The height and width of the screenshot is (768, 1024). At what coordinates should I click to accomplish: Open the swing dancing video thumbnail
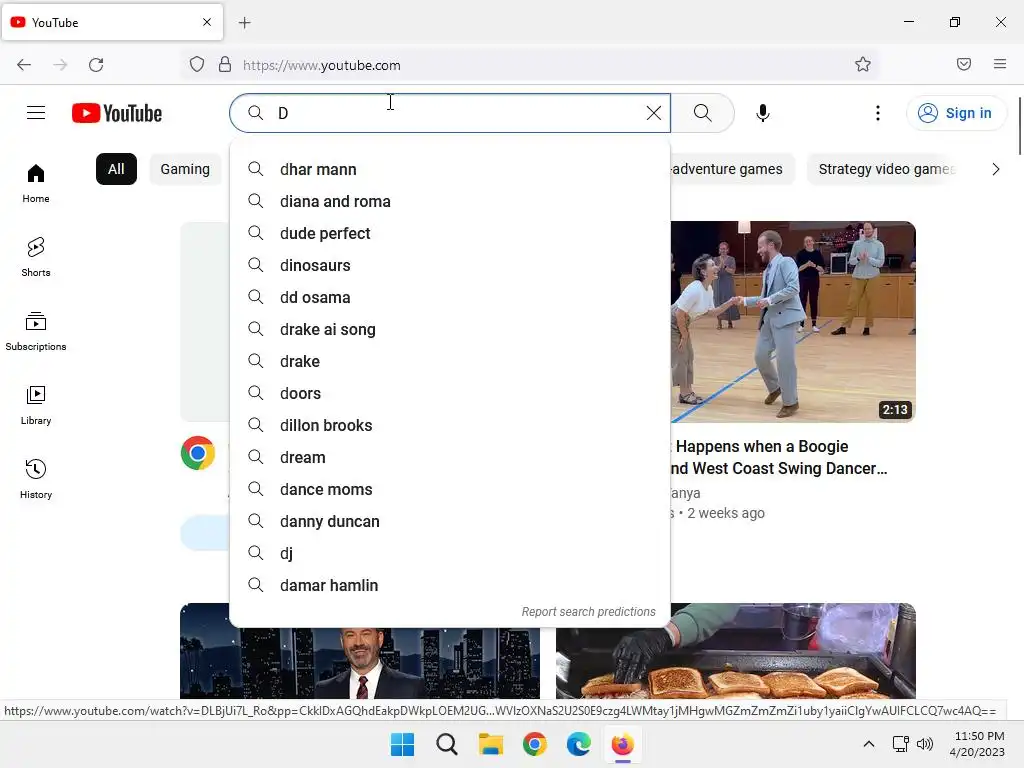click(x=793, y=322)
